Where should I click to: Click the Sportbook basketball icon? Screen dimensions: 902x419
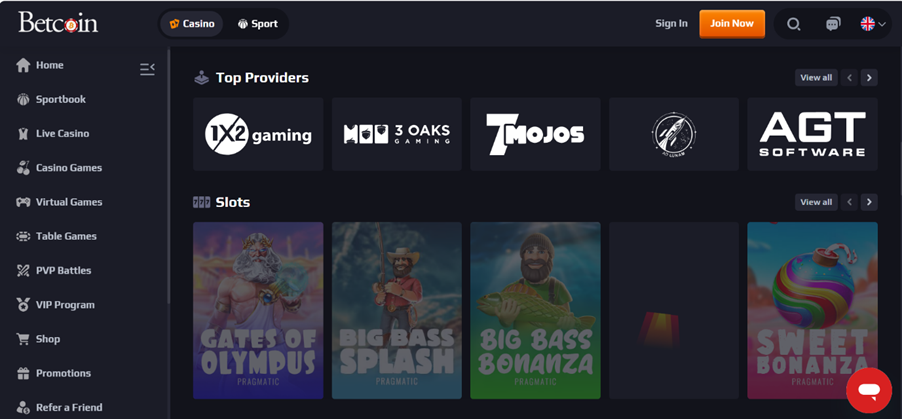pyautogui.click(x=23, y=100)
